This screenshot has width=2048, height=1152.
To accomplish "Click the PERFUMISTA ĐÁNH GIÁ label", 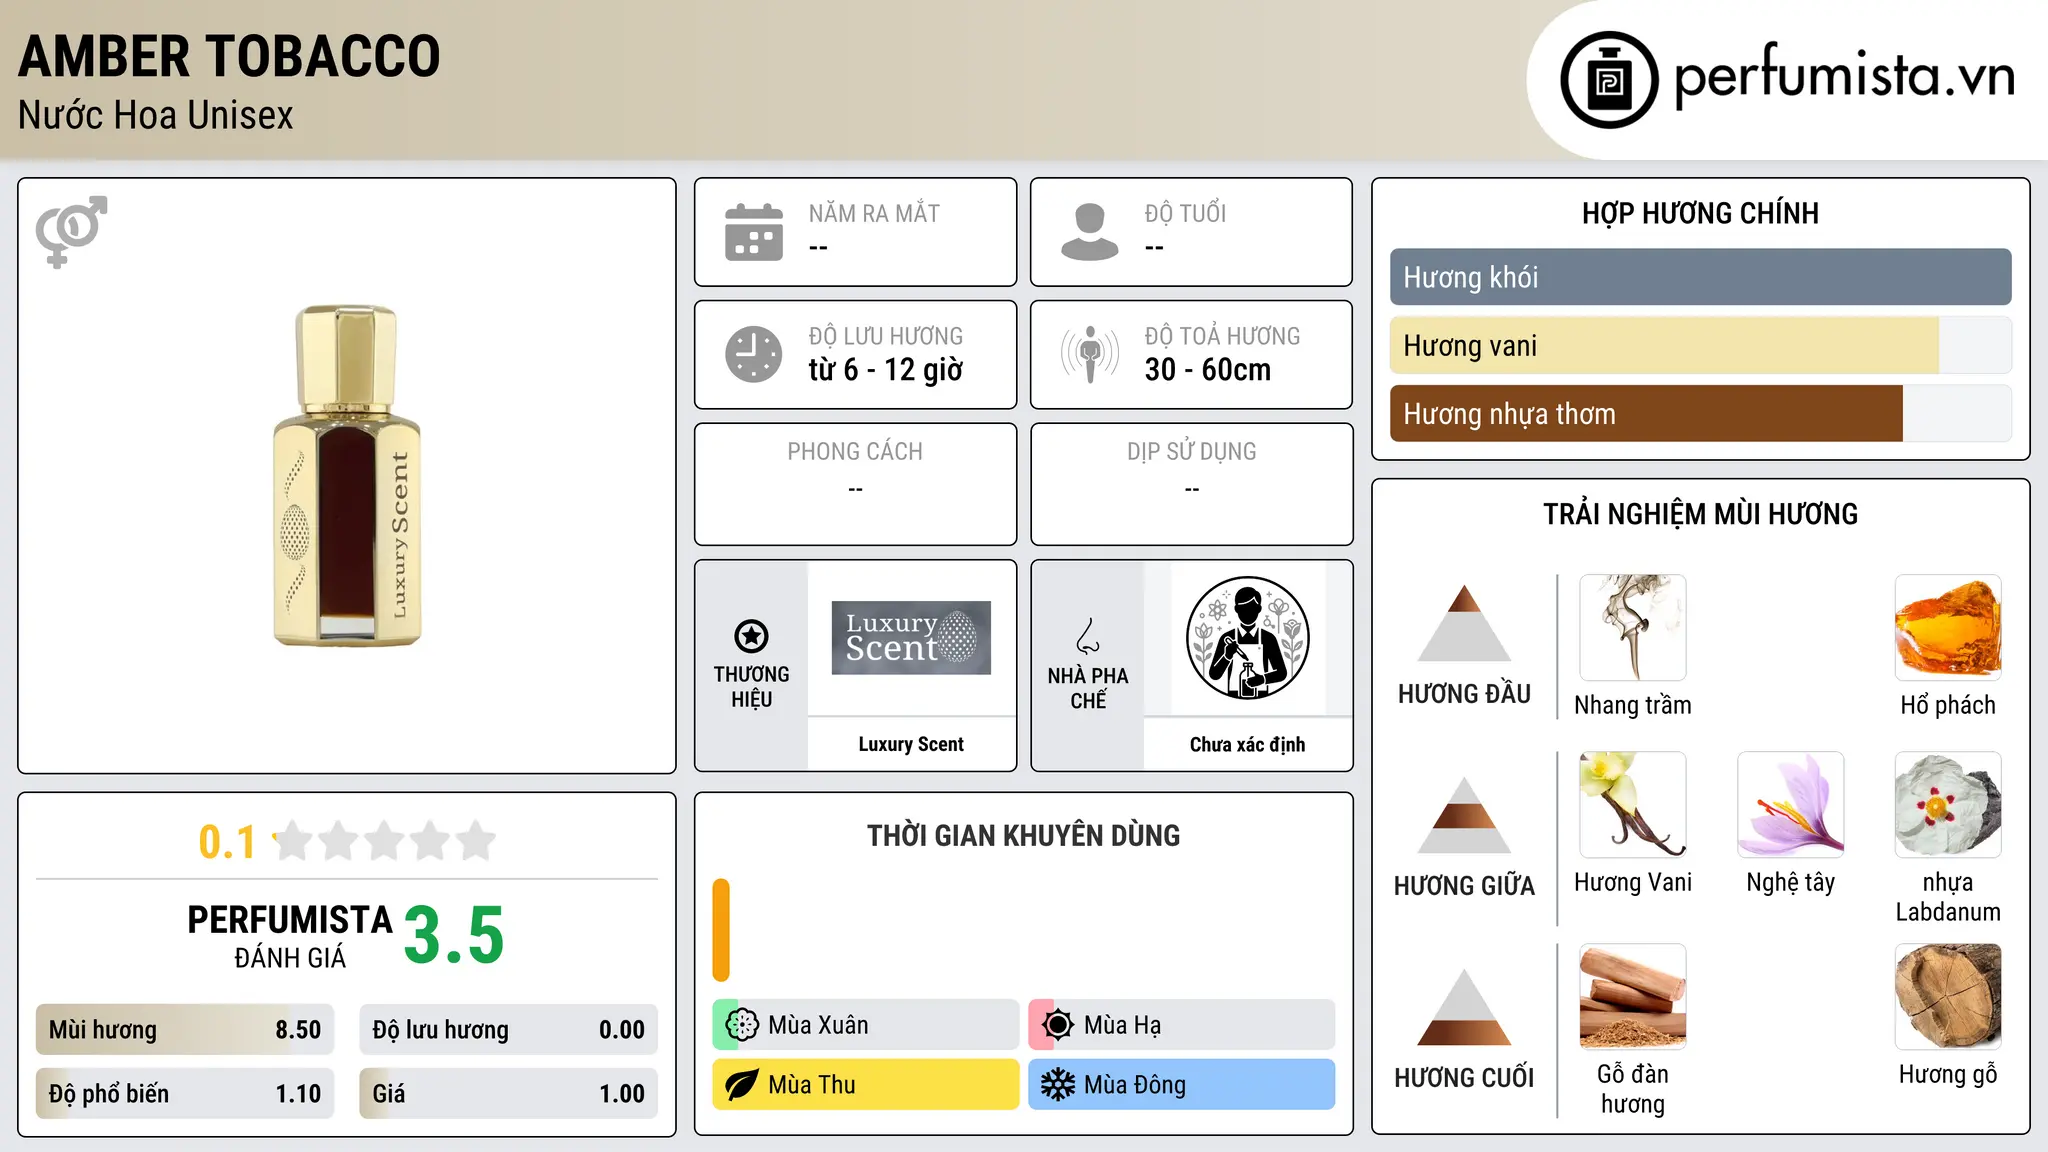I will 290,937.
